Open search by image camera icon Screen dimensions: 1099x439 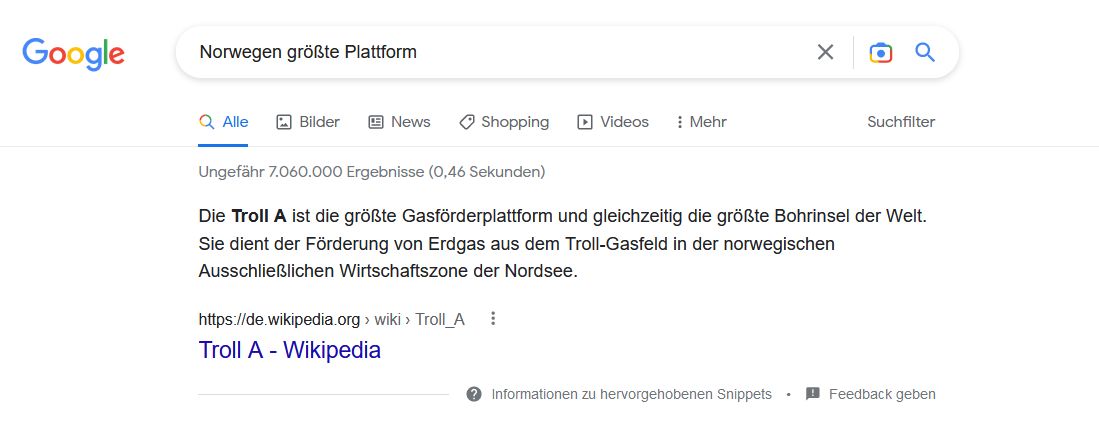pos(880,52)
